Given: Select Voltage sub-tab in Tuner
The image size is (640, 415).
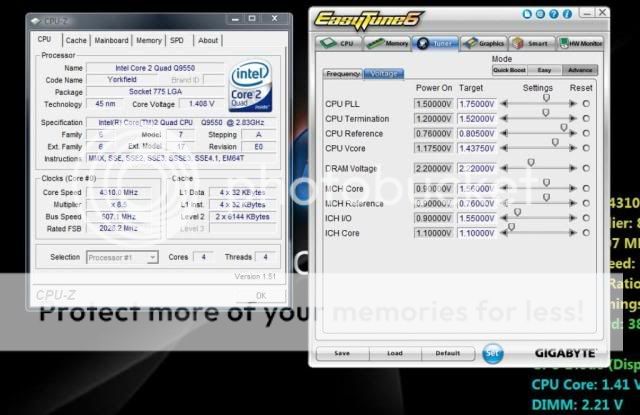Looking at the screenshot, I should click(384, 74).
